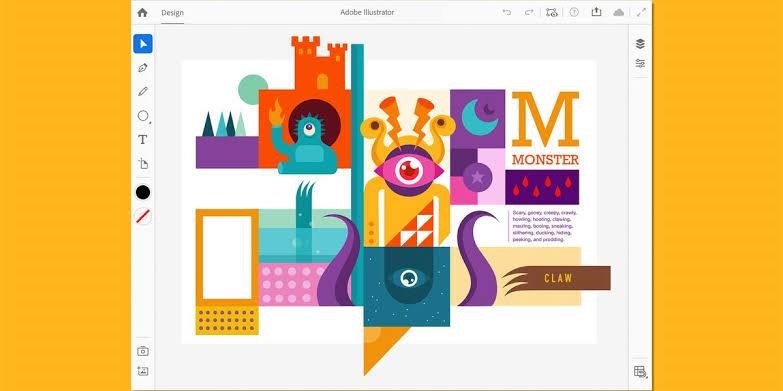Toggle full screen view
783x391 pixels.
[641, 12]
